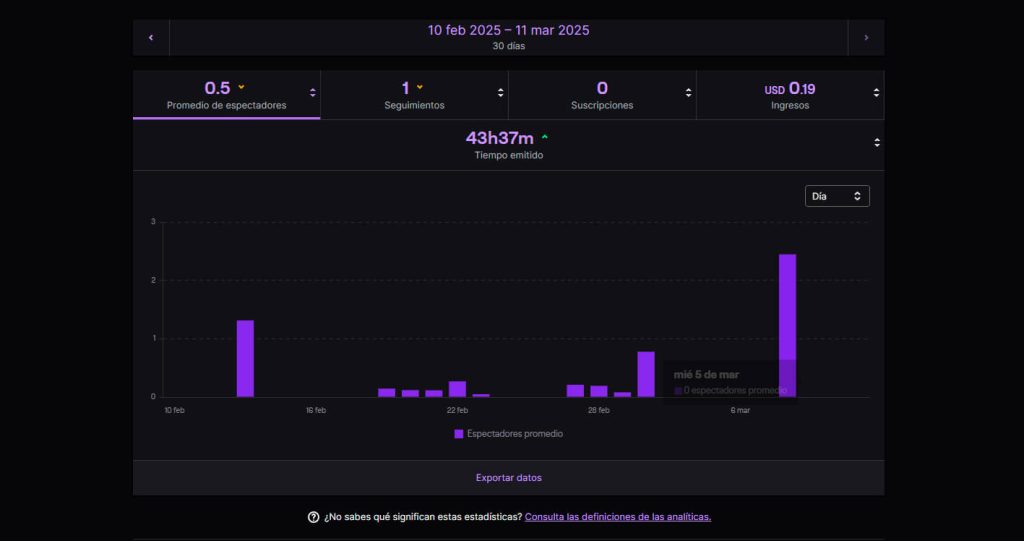The image size is (1024, 541).
Task: Open the Día granularity dropdown
Action: pyautogui.click(x=837, y=196)
